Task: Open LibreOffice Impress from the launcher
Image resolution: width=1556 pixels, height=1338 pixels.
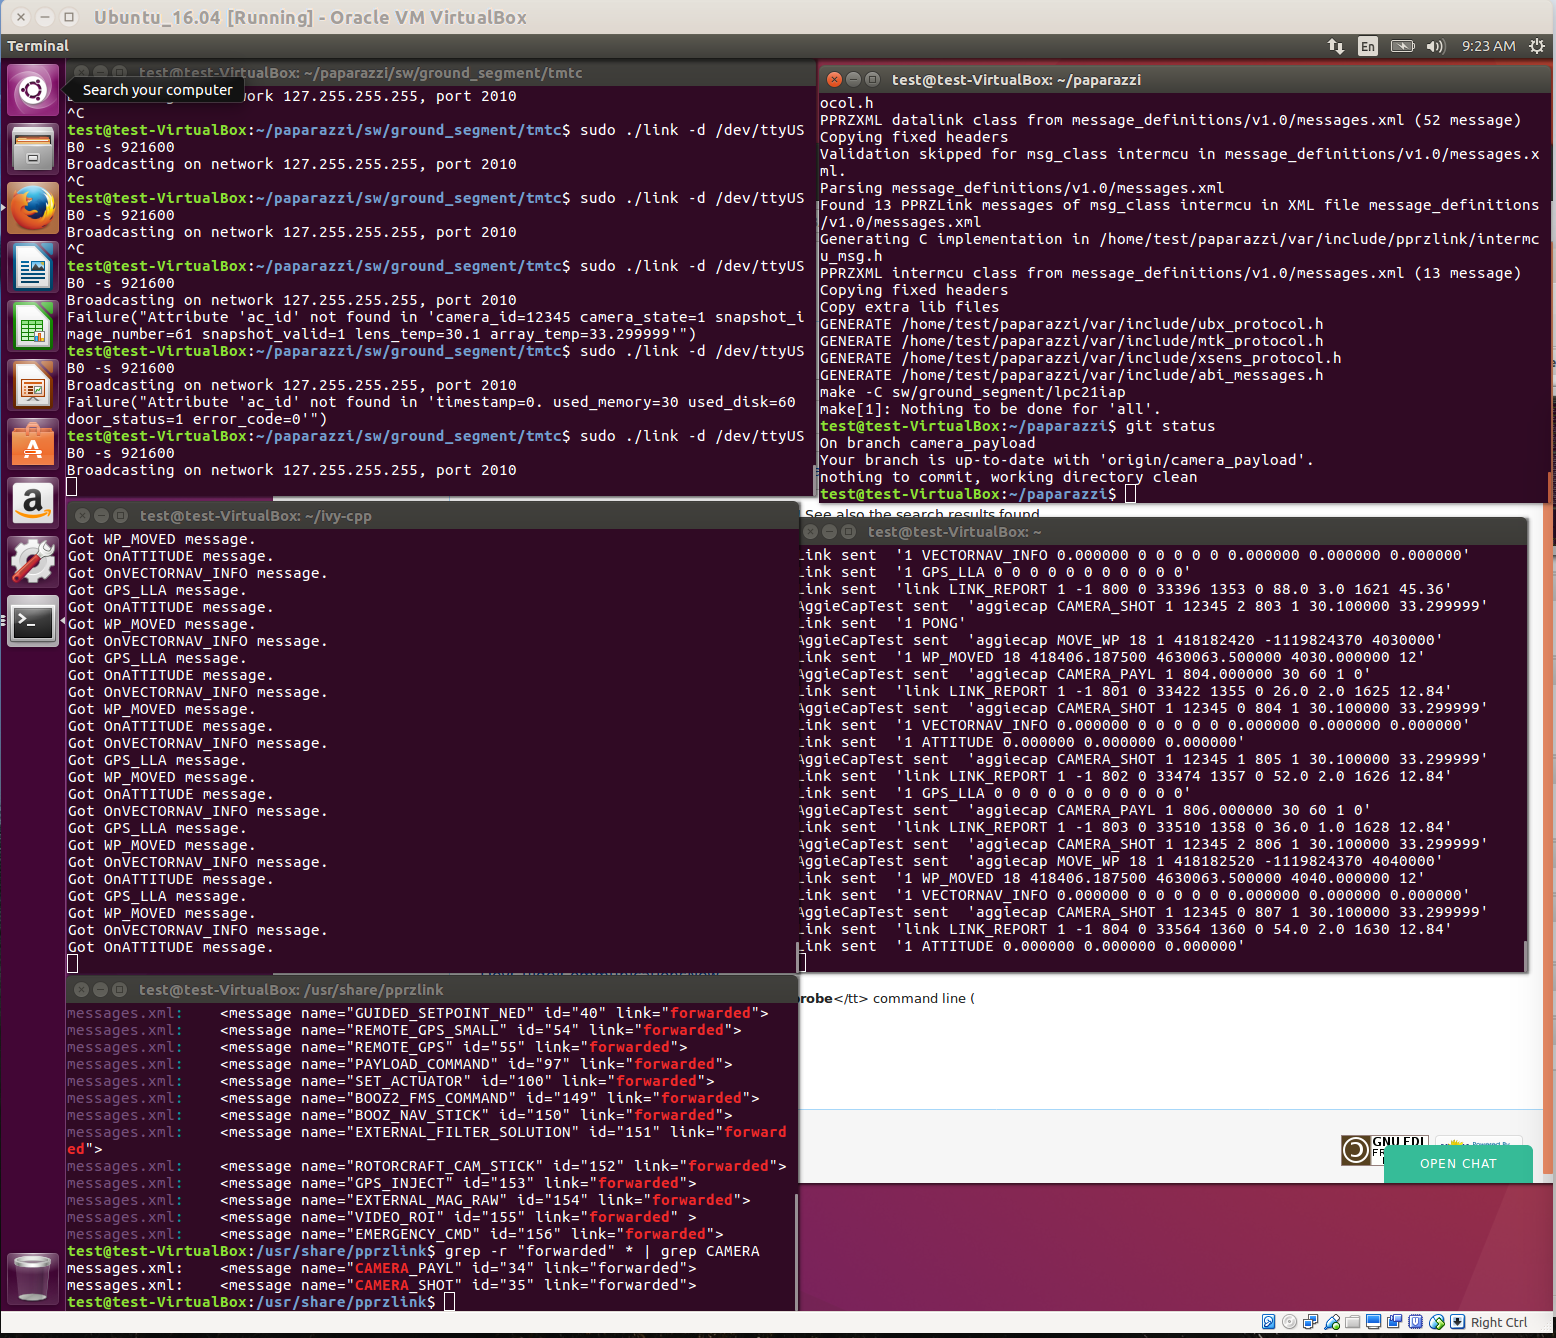Action: 33,385
